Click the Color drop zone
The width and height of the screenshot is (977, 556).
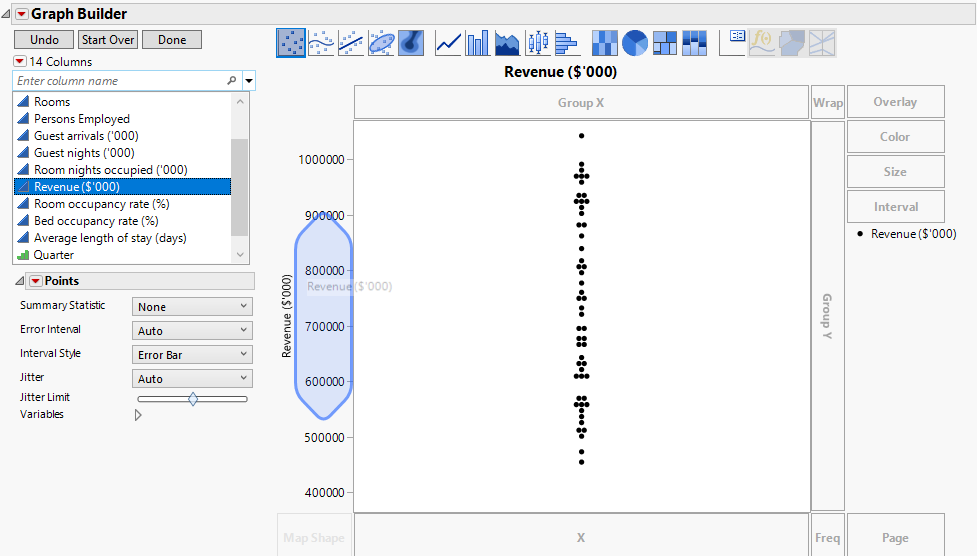tap(895, 137)
